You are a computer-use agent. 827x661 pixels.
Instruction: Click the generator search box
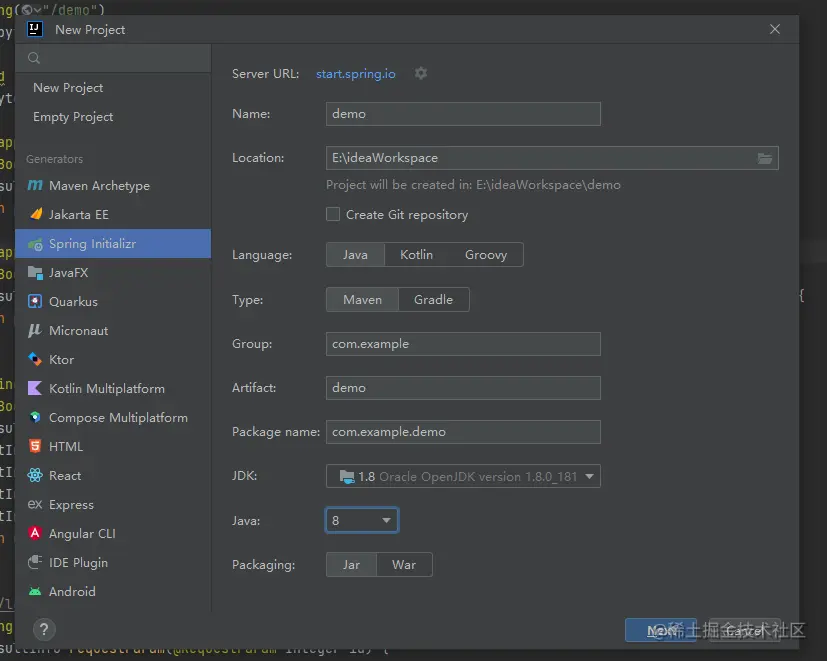click(x=113, y=58)
